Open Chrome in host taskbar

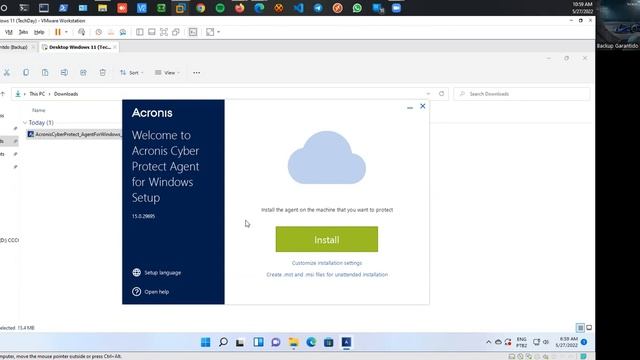(200, 8)
